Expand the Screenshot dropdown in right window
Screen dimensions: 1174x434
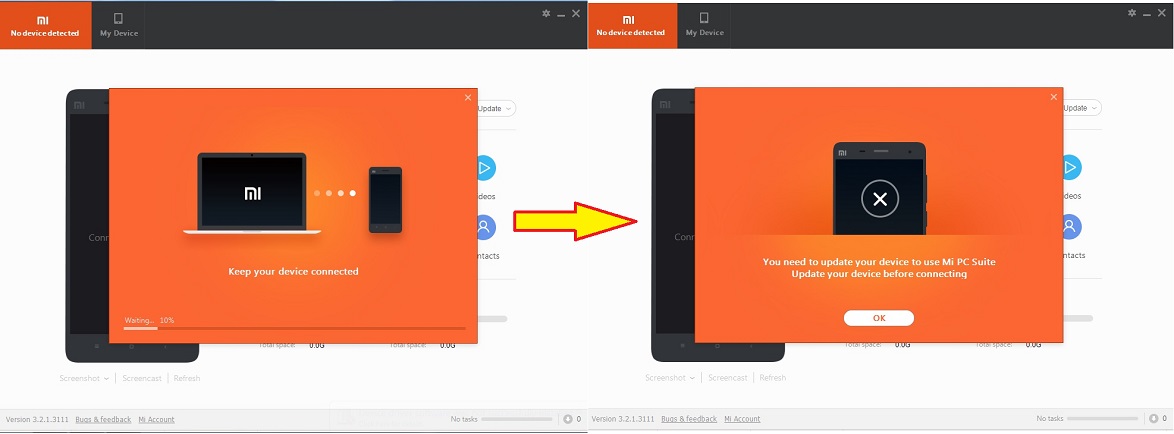coord(670,378)
